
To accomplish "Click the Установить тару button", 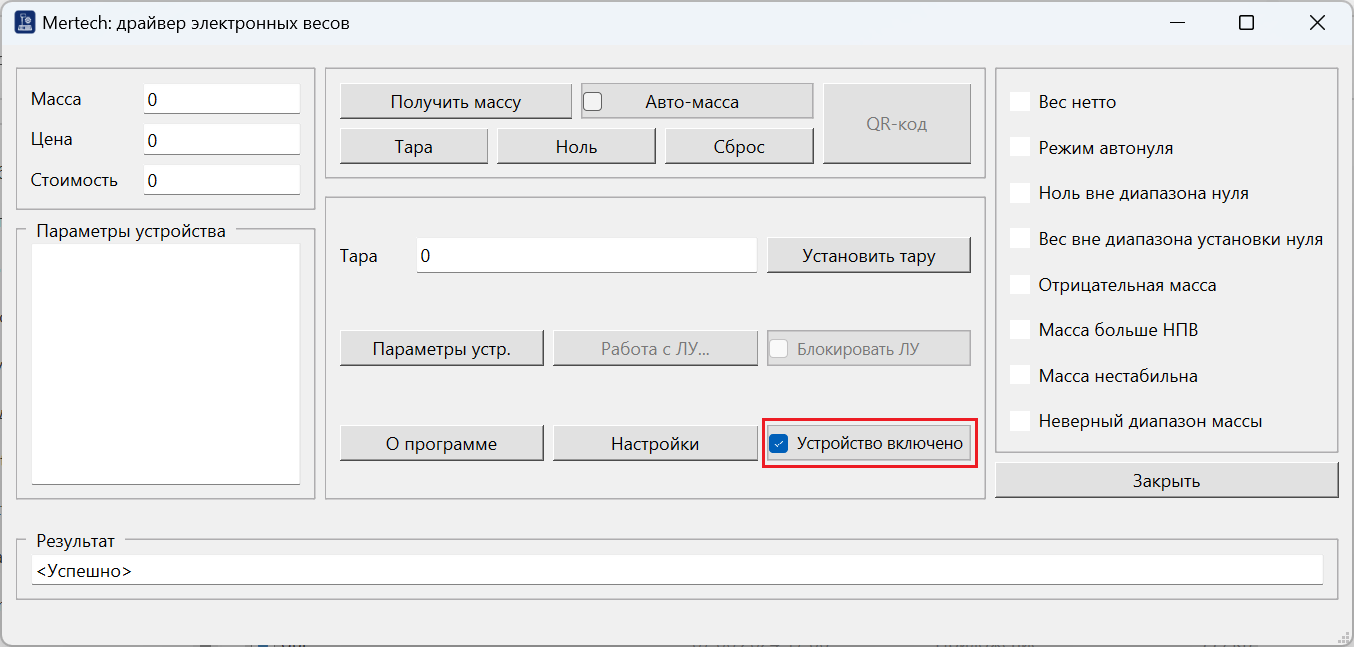I will click(868, 255).
